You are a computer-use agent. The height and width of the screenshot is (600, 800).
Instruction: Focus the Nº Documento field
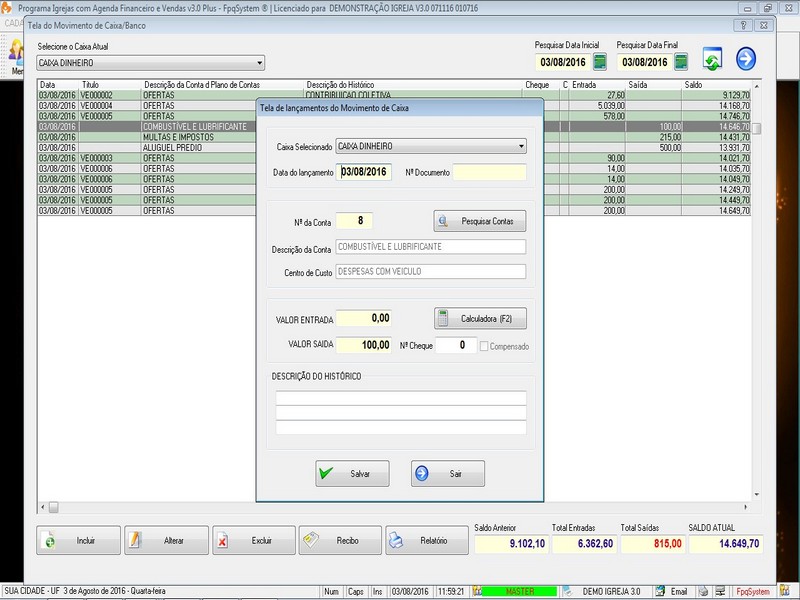[x=489, y=172]
